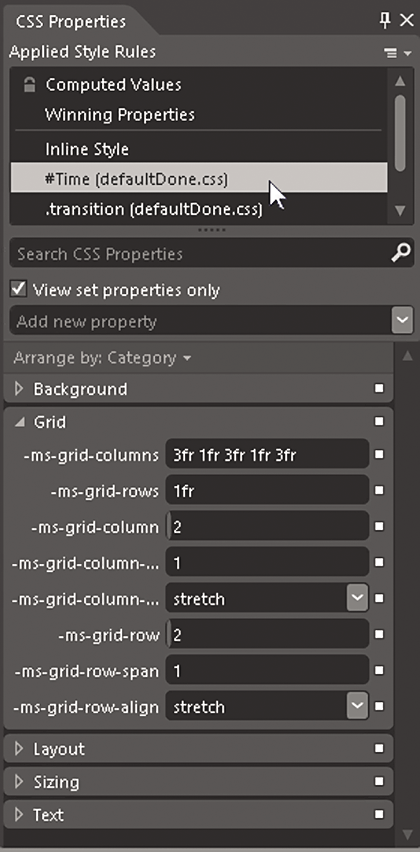Pin the CSS Properties panel

pos(385,21)
